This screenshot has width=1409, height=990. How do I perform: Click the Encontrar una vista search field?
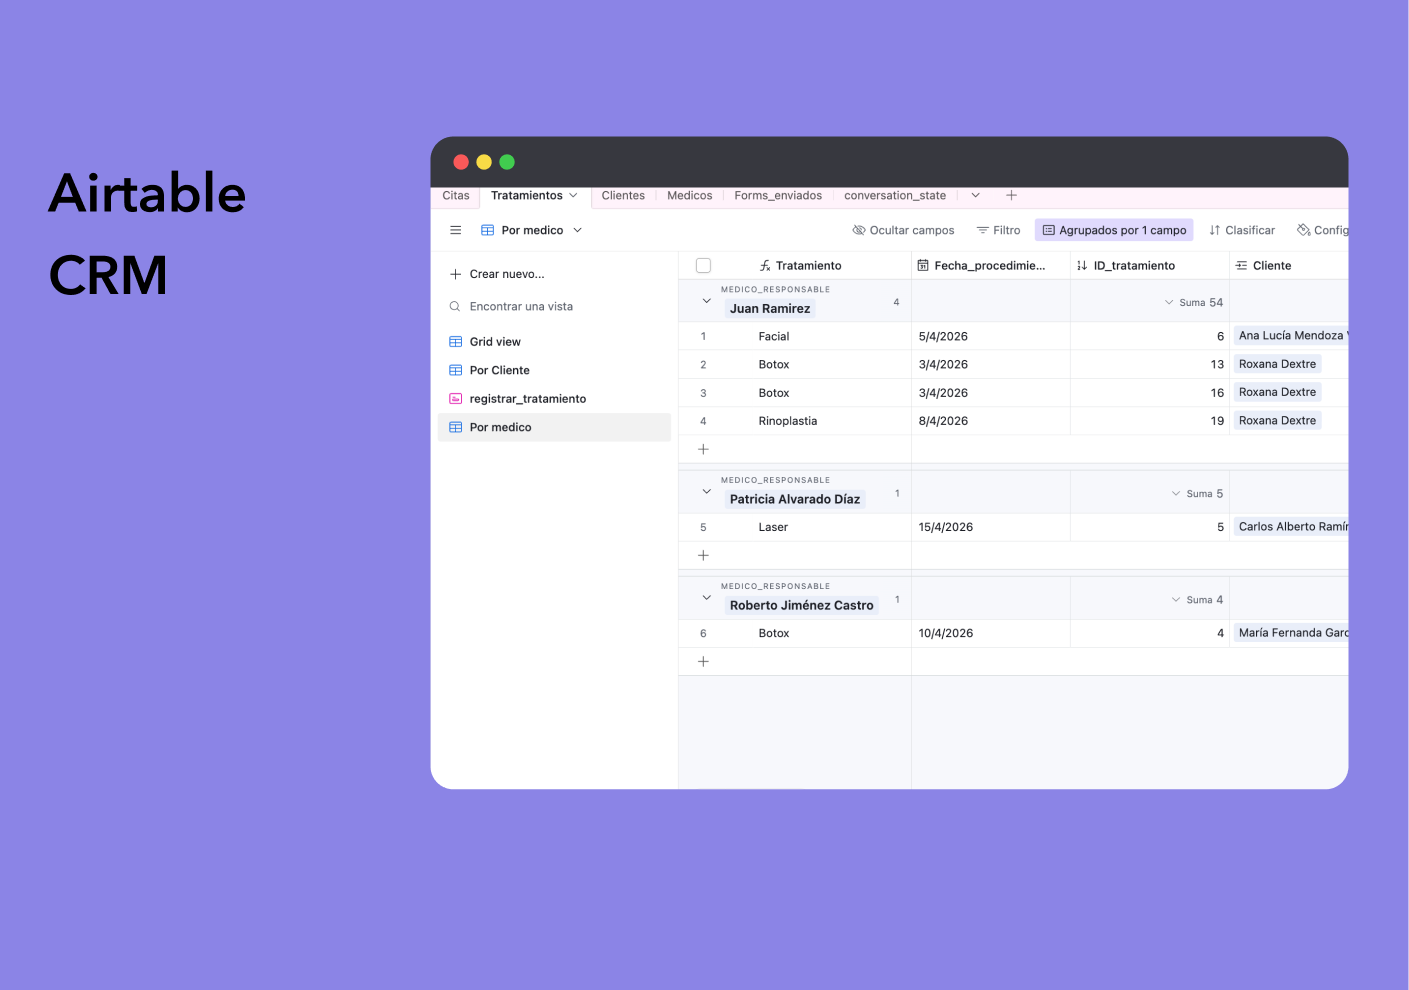(521, 306)
